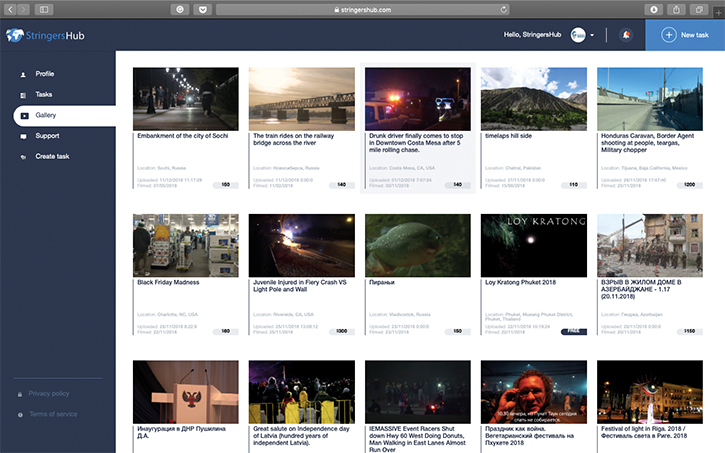Click the FREE badge on Loy Kratong

point(573,330)
